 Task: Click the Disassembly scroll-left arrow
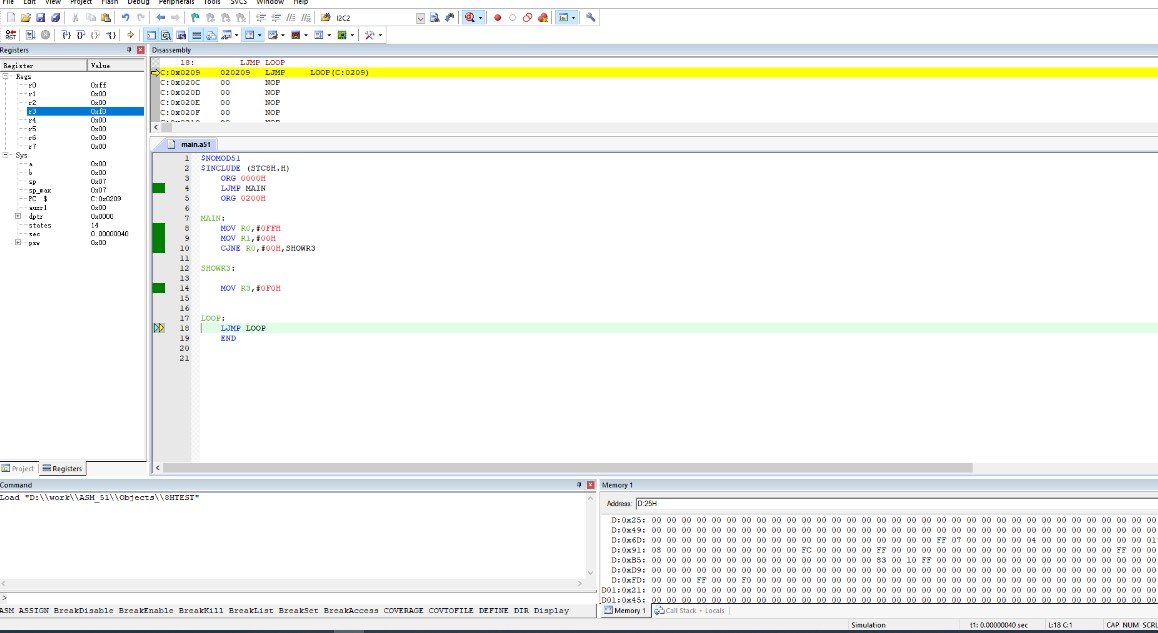156,127
